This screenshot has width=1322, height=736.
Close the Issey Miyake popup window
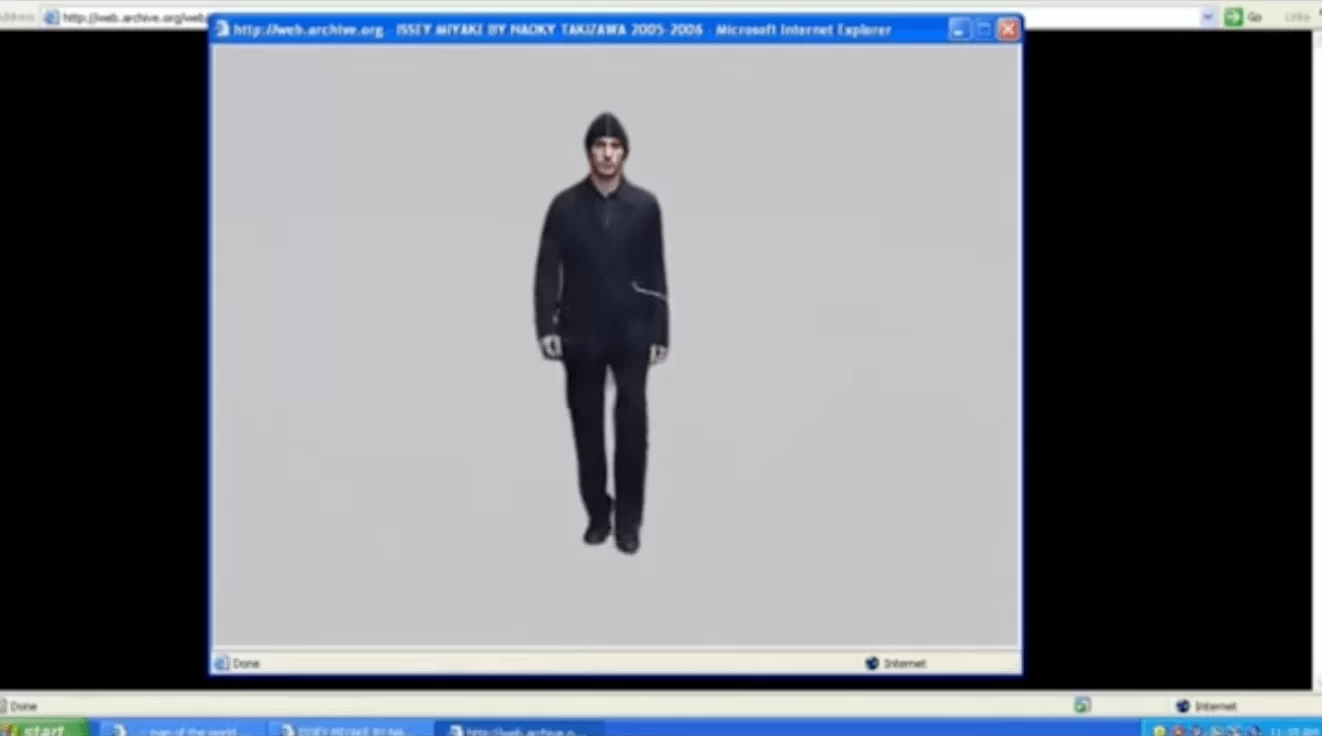pos(1008,30)
